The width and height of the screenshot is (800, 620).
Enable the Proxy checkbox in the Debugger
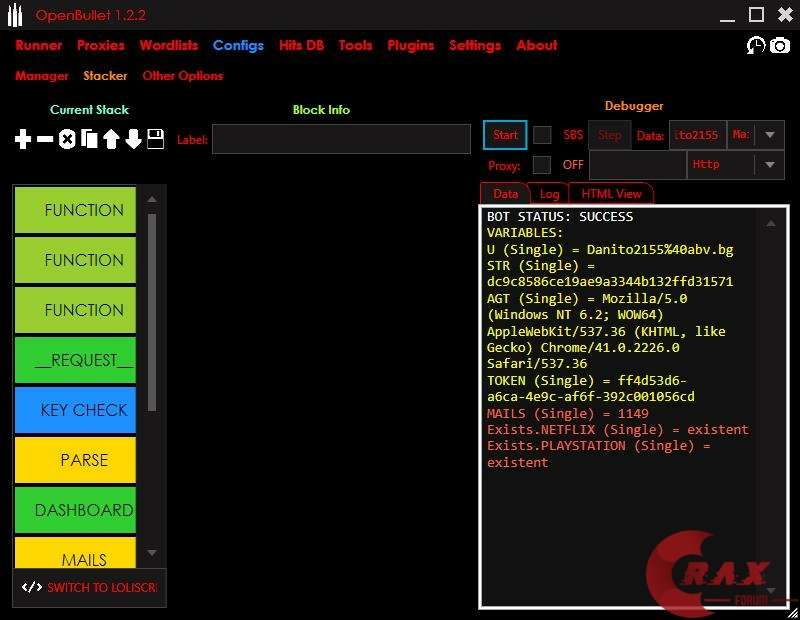click(541, 165)
